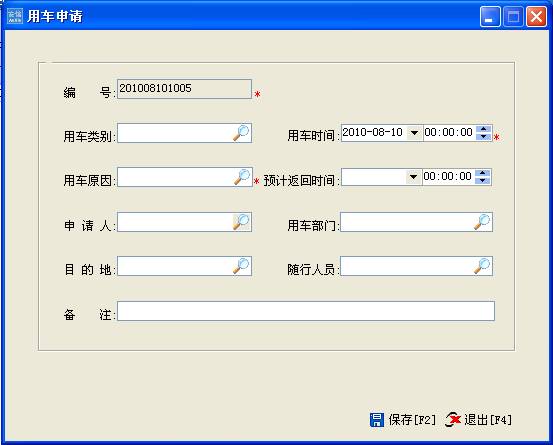Increase 用车时间 time with up spinner

tap(483, 129)
